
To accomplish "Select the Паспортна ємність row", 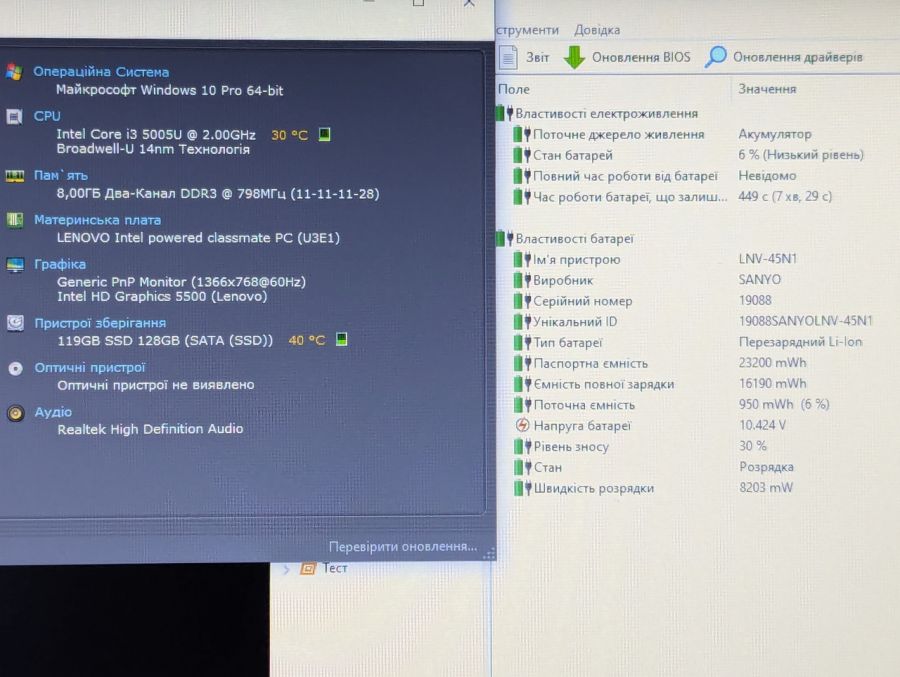I will [x=697, y=363].
